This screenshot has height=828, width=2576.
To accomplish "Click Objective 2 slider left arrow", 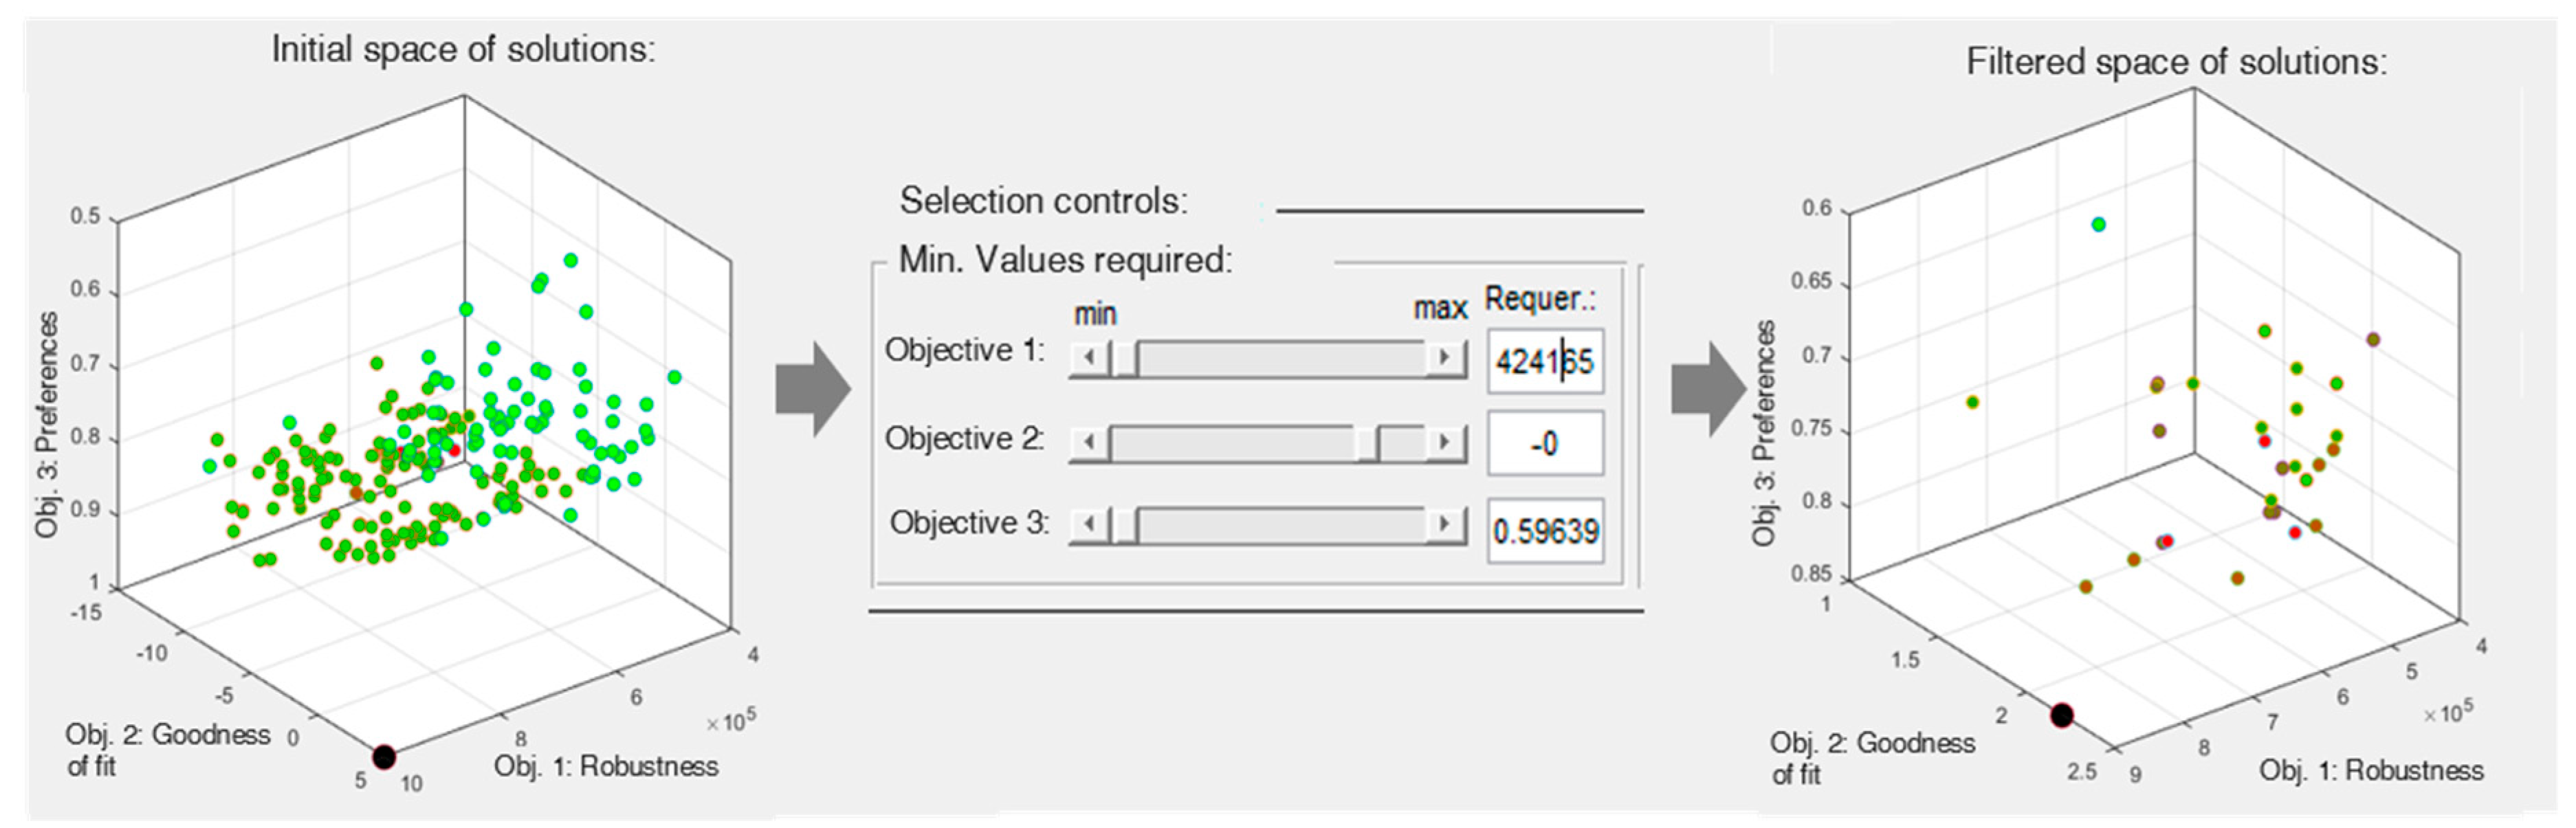I will tap(1090, 442).
